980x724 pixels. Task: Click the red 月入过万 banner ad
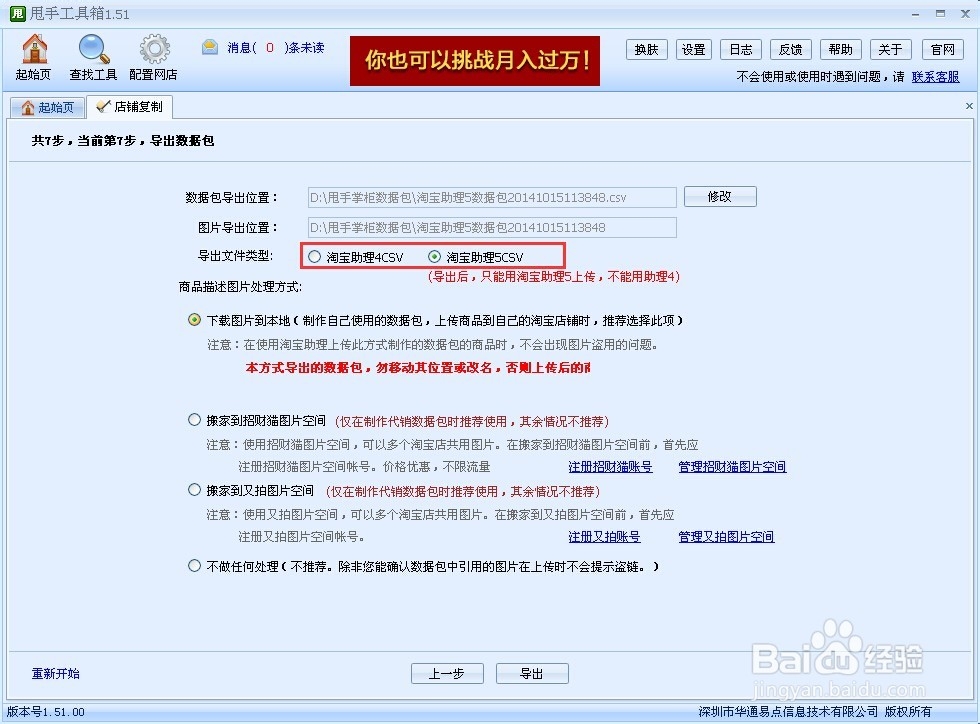click(x=474, y=61)
